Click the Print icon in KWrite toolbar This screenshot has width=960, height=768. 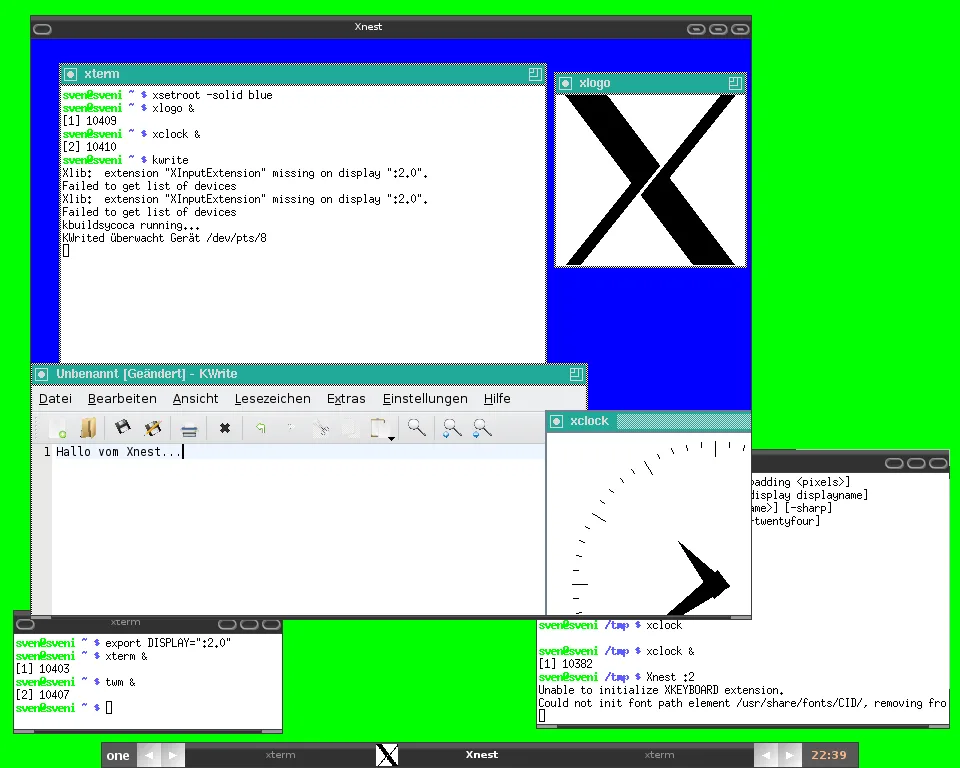click(x=189, y=430)
